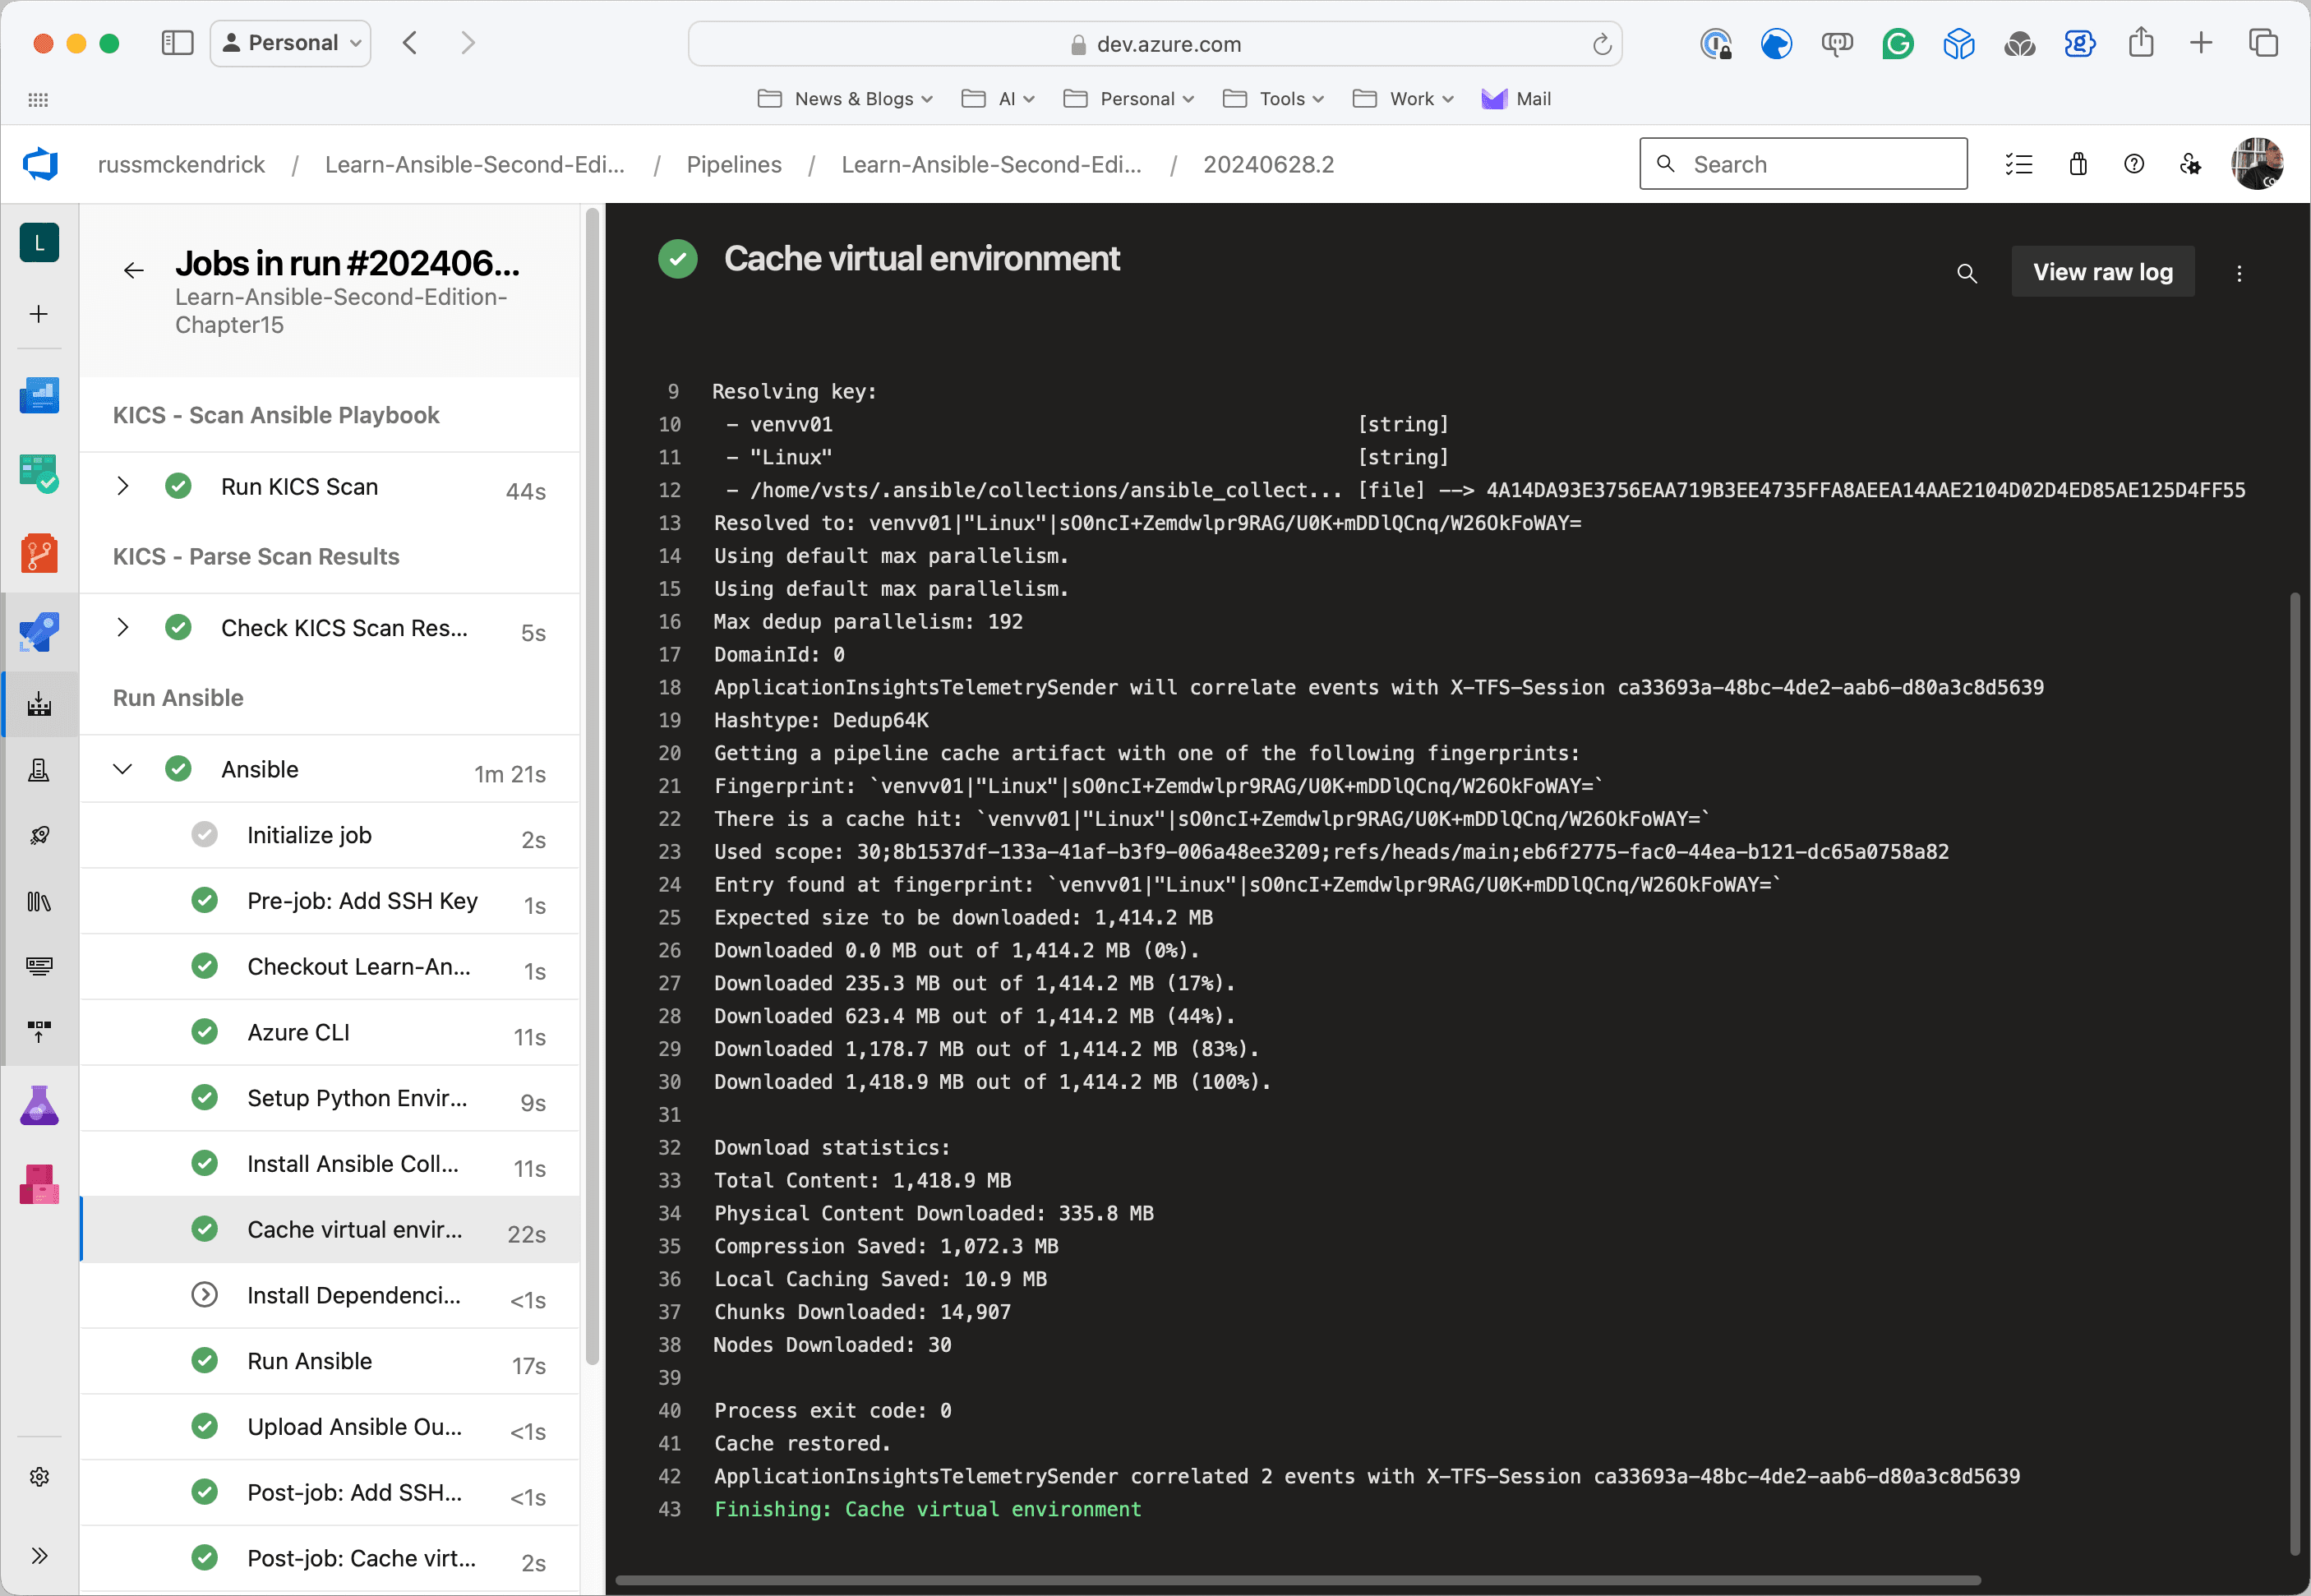The height and width of the screenshot is (1596, 2311).
Task: Expand the Check KICS Scan Results job
Action: 123,628
